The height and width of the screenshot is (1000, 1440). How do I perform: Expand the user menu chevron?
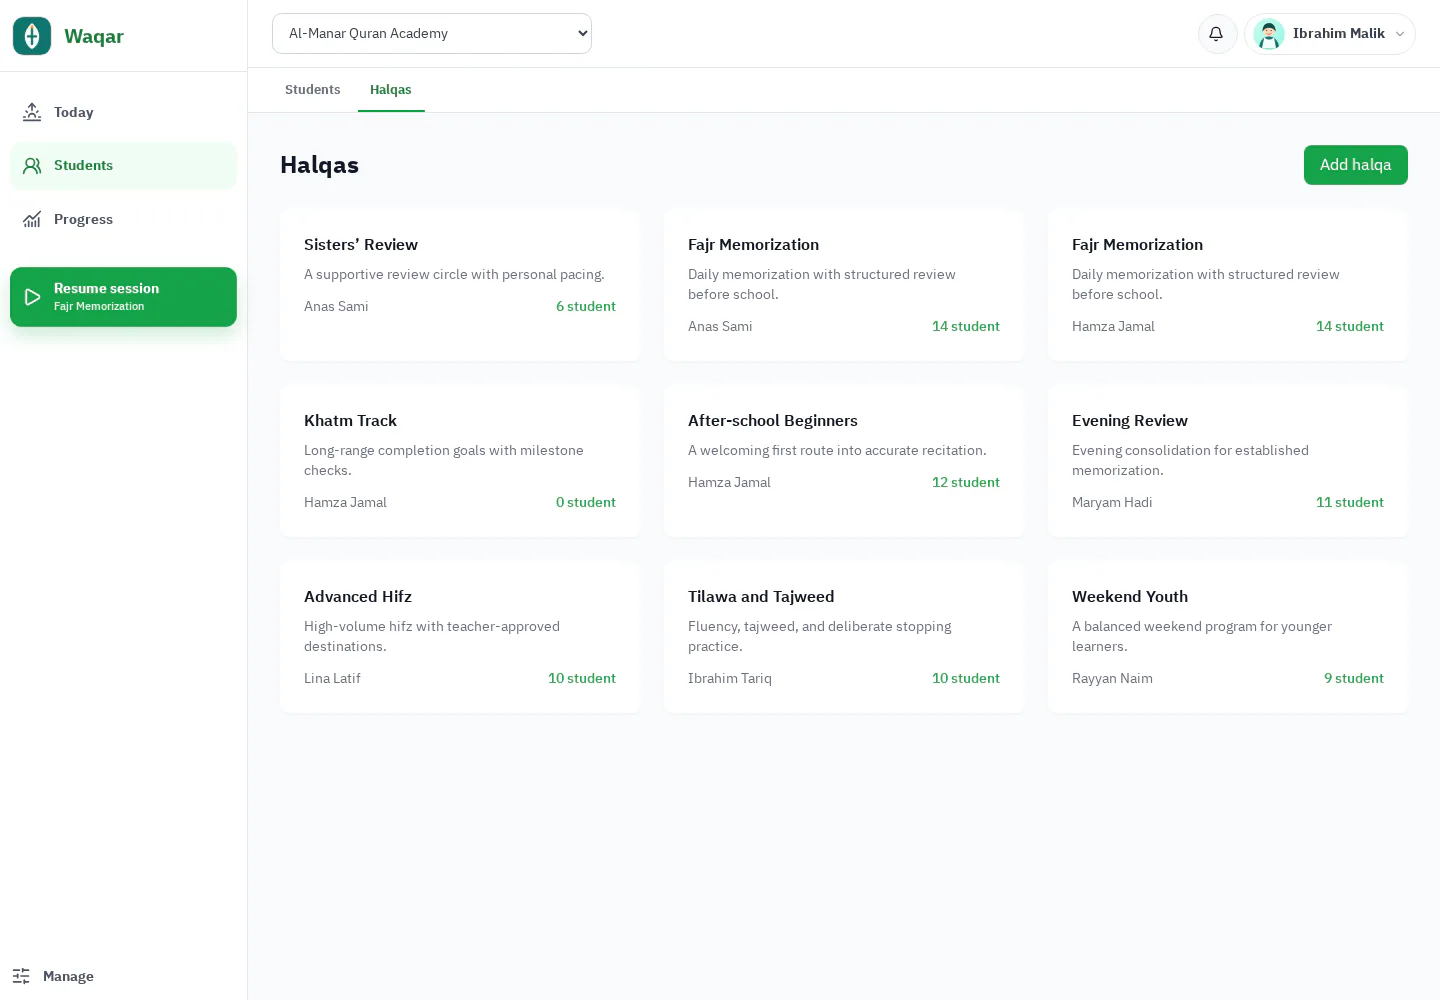click(x=1400, y=34)
